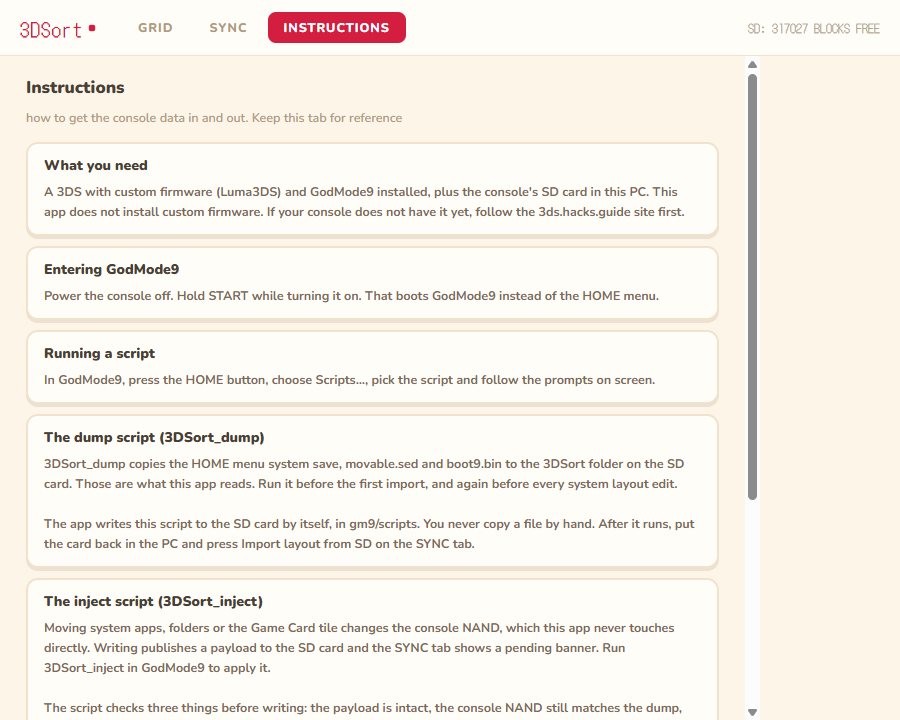Click the 'What you need' card heading
This screenshot has width=900, height=720.
point(96,165)
